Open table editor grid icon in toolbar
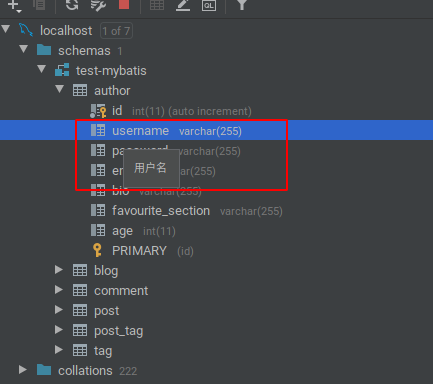The width and height of the screenshot is (433, 384). pyautogui.click(x=157, y=5)
